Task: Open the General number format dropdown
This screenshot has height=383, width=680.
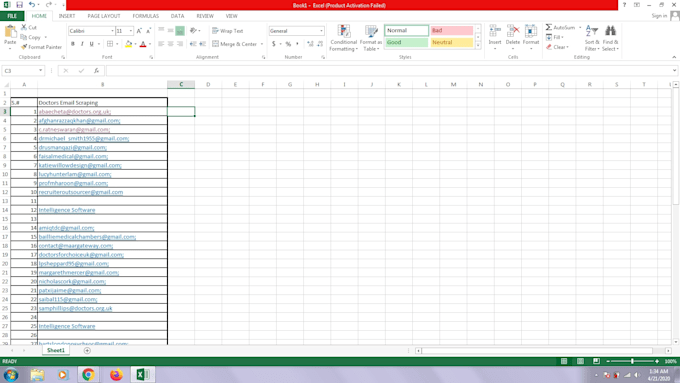Action: pyautogui.click(x=321, y=31)
